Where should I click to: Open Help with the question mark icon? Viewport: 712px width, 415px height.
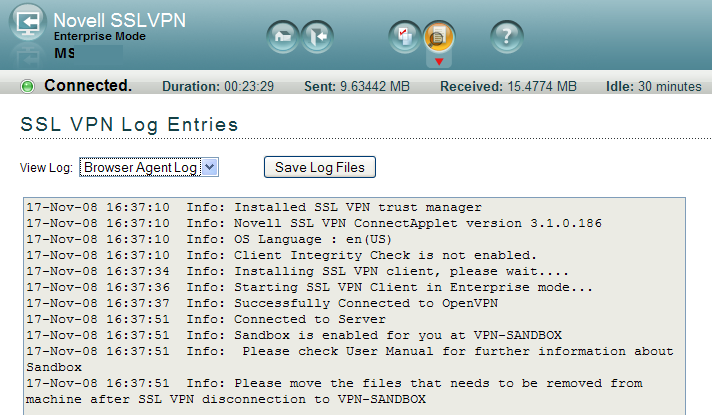(x=506, y=37)
